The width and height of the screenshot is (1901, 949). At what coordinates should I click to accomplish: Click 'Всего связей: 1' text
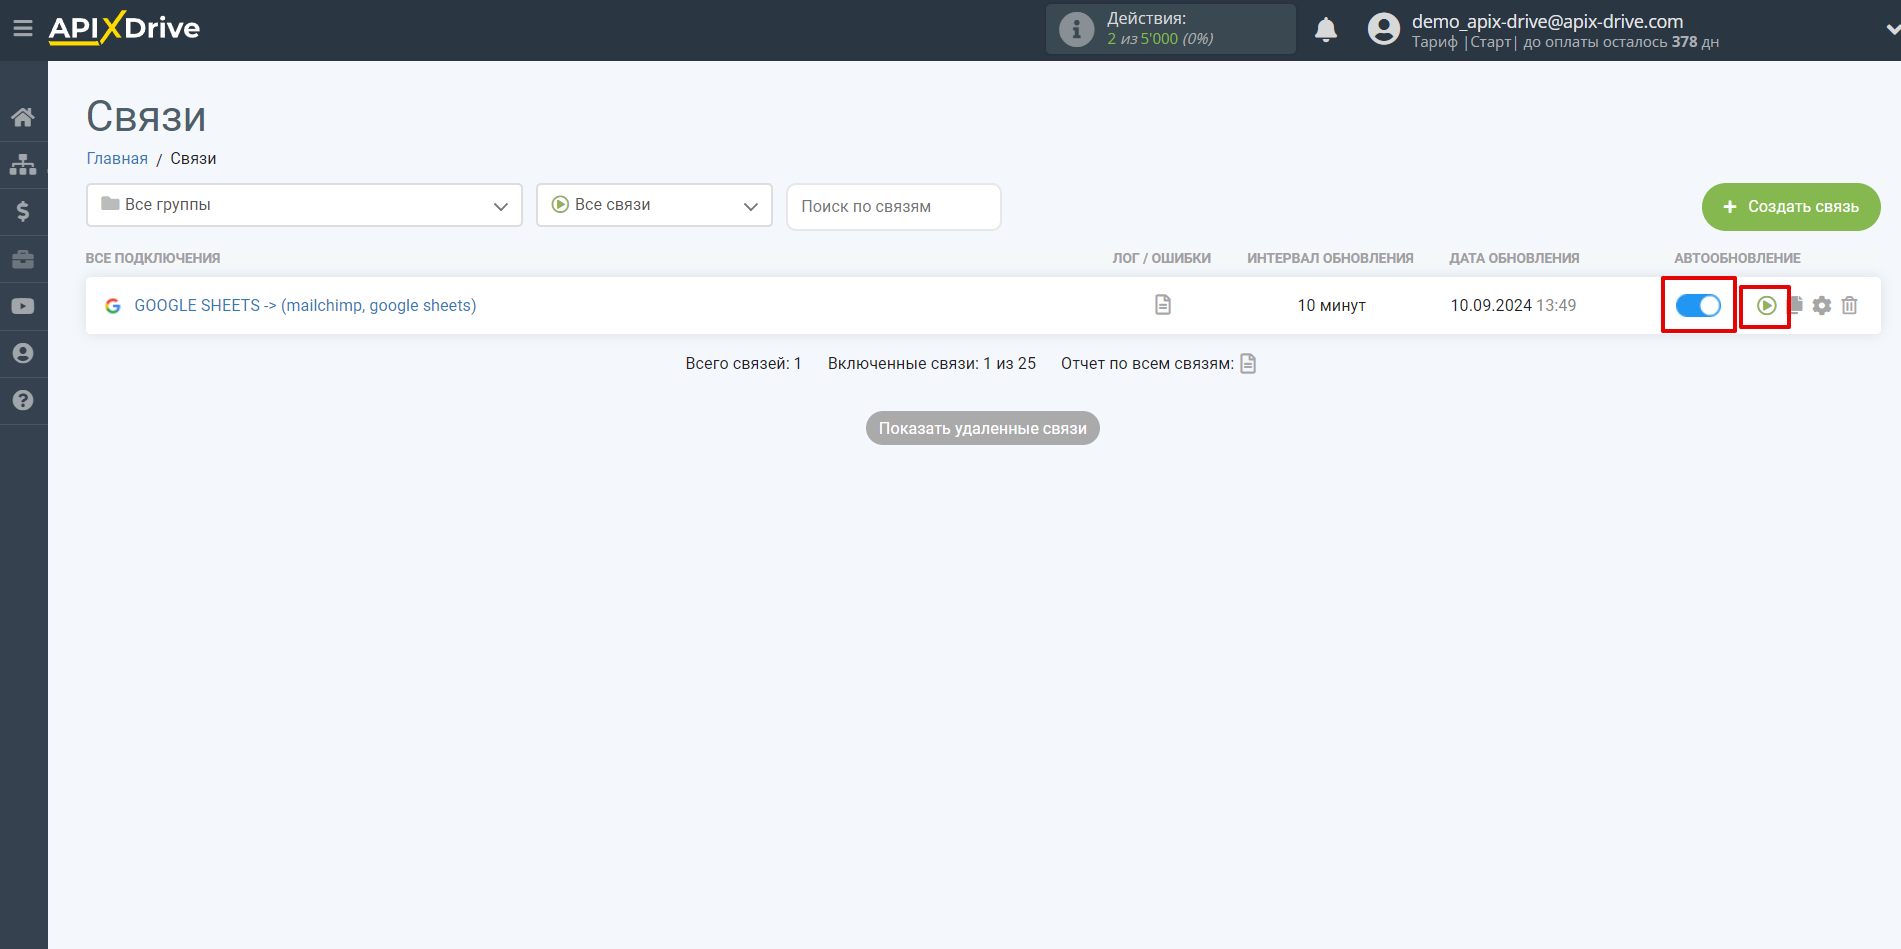(x=743, y=363)
